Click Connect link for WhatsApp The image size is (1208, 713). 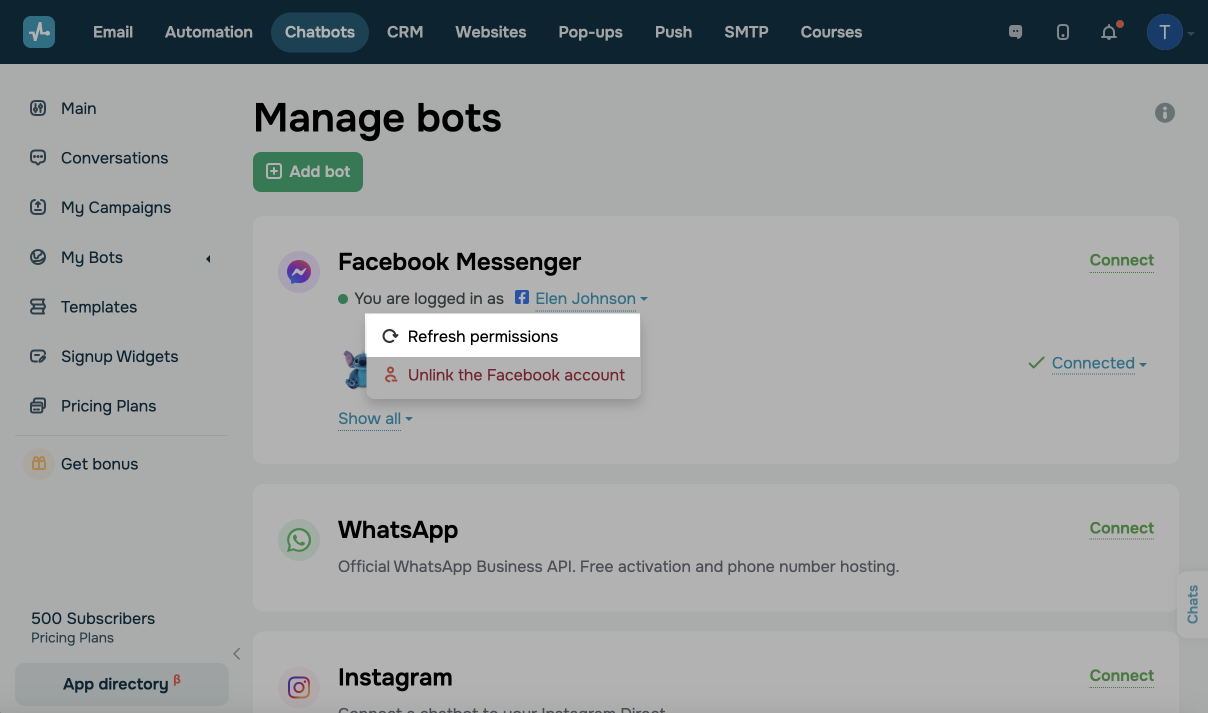1121,528
